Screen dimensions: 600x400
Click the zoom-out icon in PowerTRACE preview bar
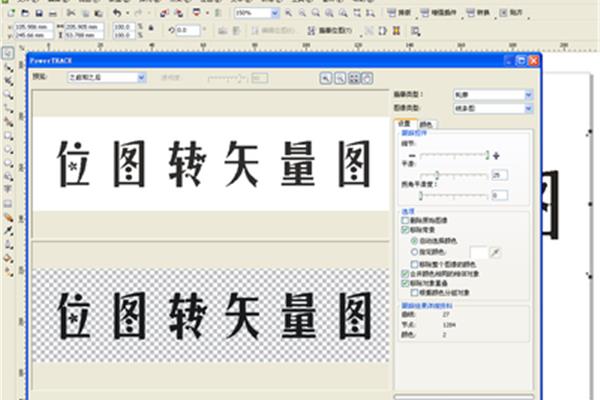point(340,78)
